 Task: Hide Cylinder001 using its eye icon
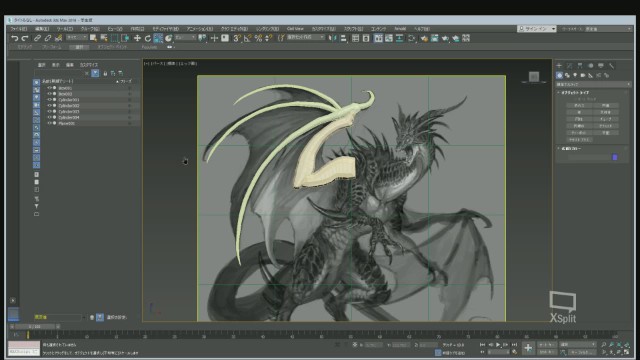click(x=49, y=100)
